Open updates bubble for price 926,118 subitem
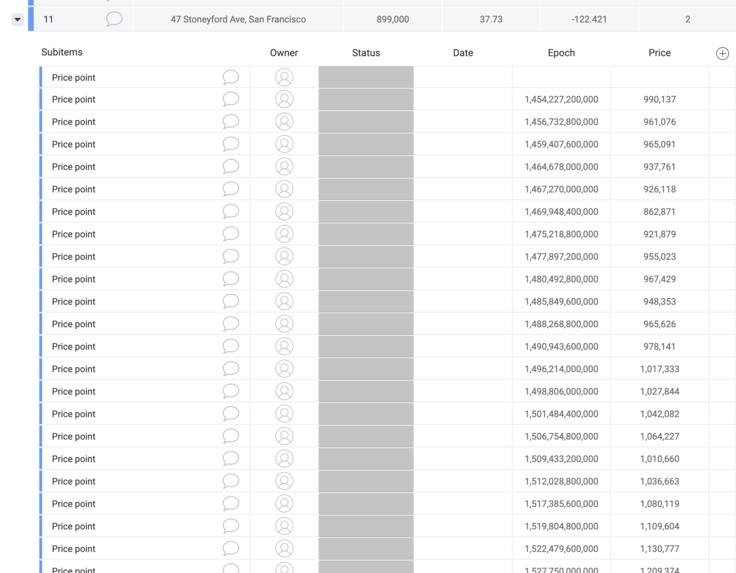736x573 pixels. coord(230,190)
